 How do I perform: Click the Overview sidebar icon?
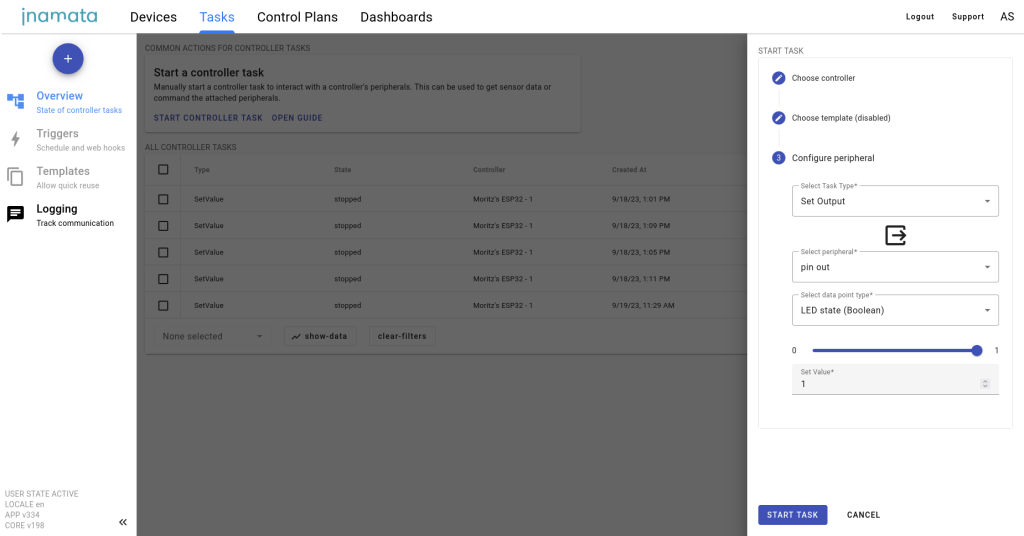click(15, 101)
